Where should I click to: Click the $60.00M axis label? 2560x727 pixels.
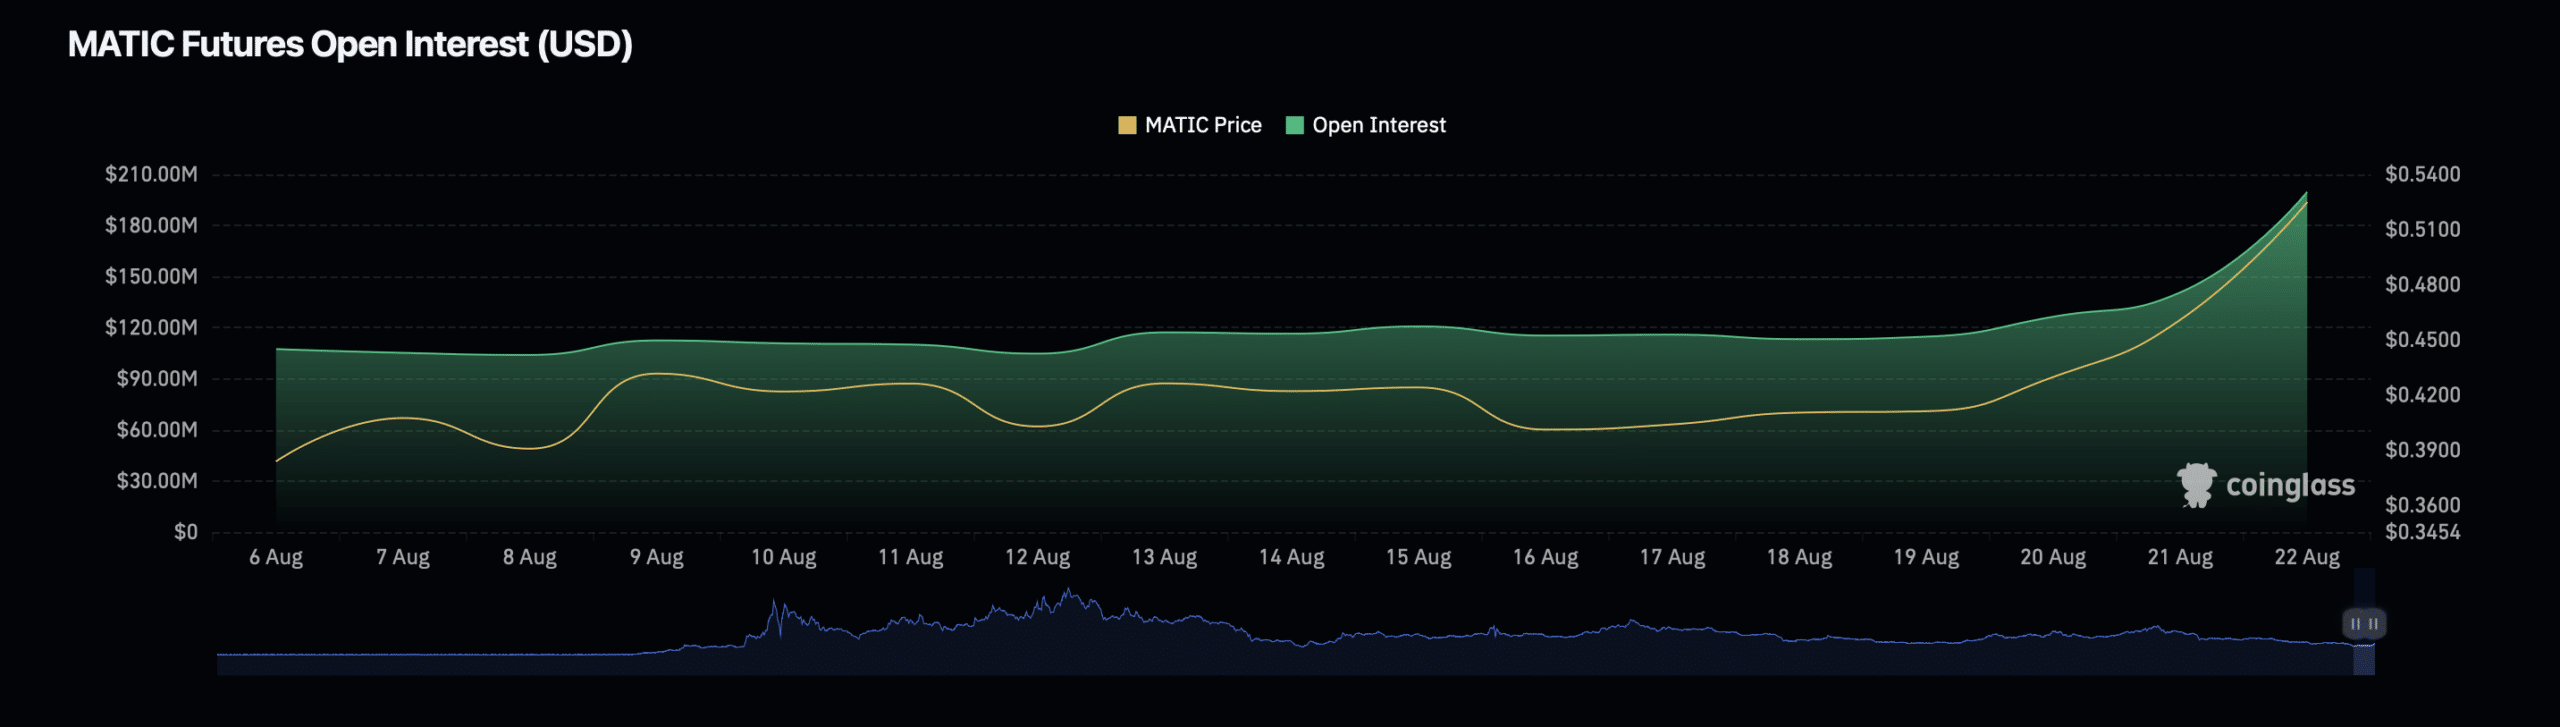157,429
